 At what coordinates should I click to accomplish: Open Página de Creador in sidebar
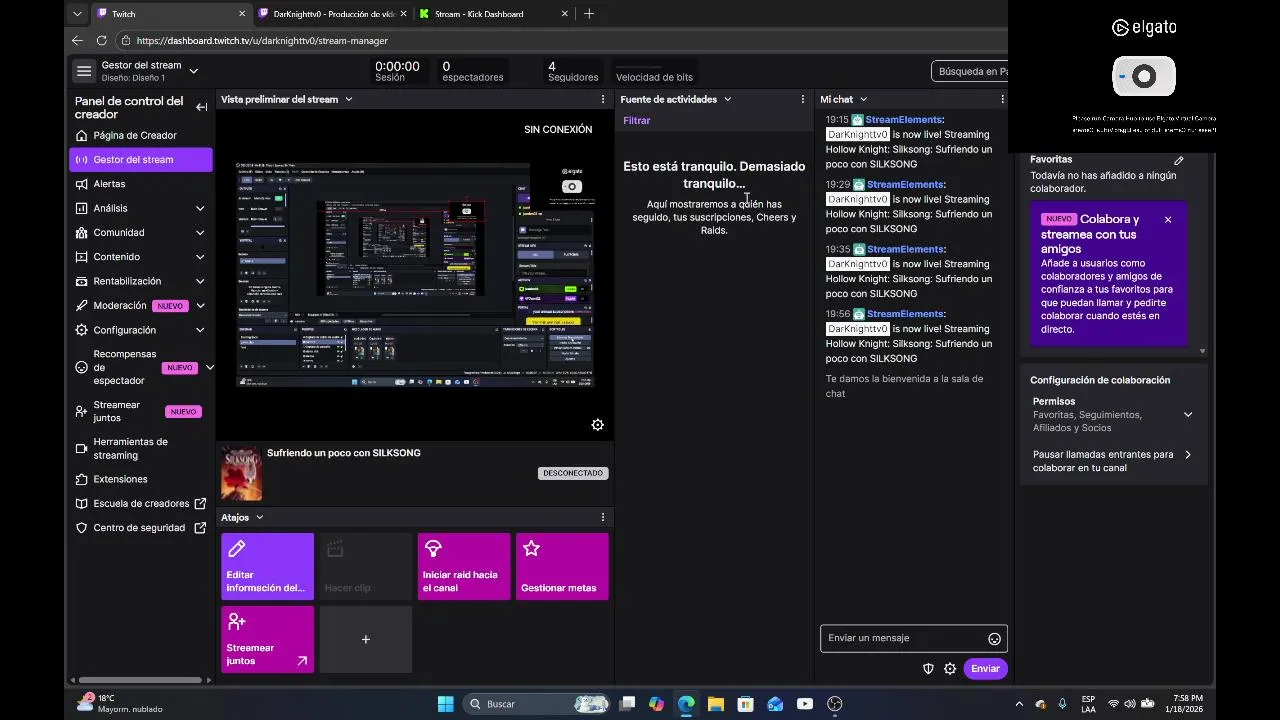[135, 136]
